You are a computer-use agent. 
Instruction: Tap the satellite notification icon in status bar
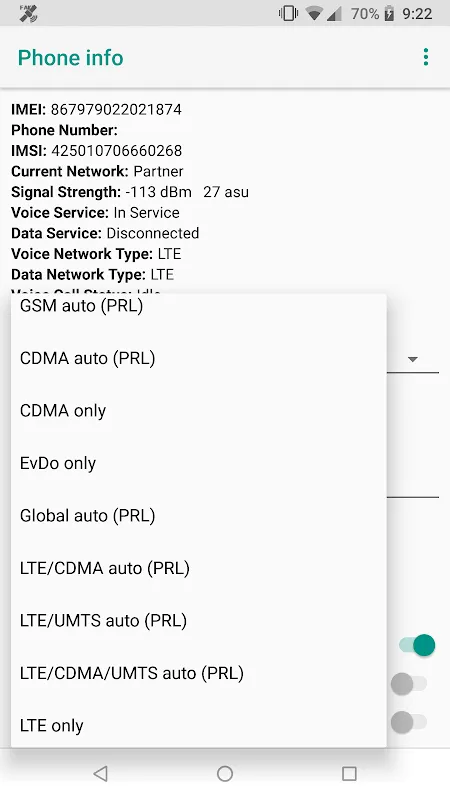(x=28, y=14)
